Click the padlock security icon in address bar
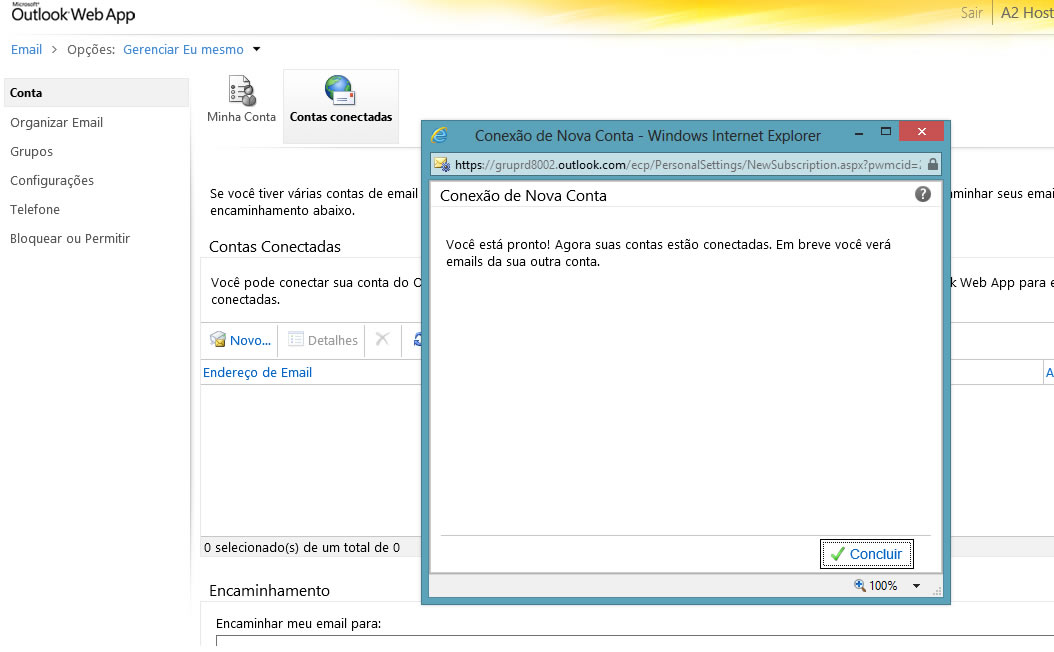The height and width of the screenshot is (652, 1054). click(932, 164)
